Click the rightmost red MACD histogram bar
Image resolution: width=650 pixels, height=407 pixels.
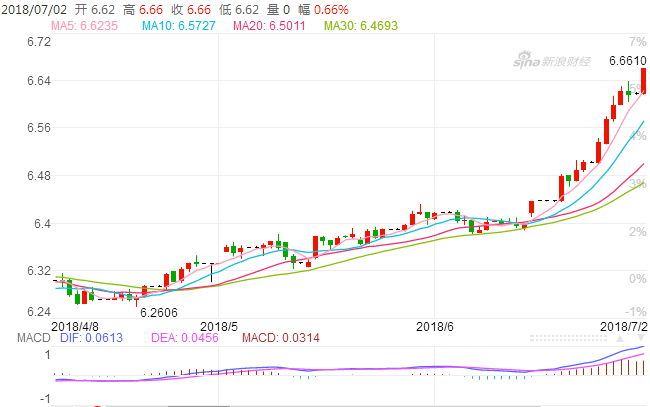[644, 364]
